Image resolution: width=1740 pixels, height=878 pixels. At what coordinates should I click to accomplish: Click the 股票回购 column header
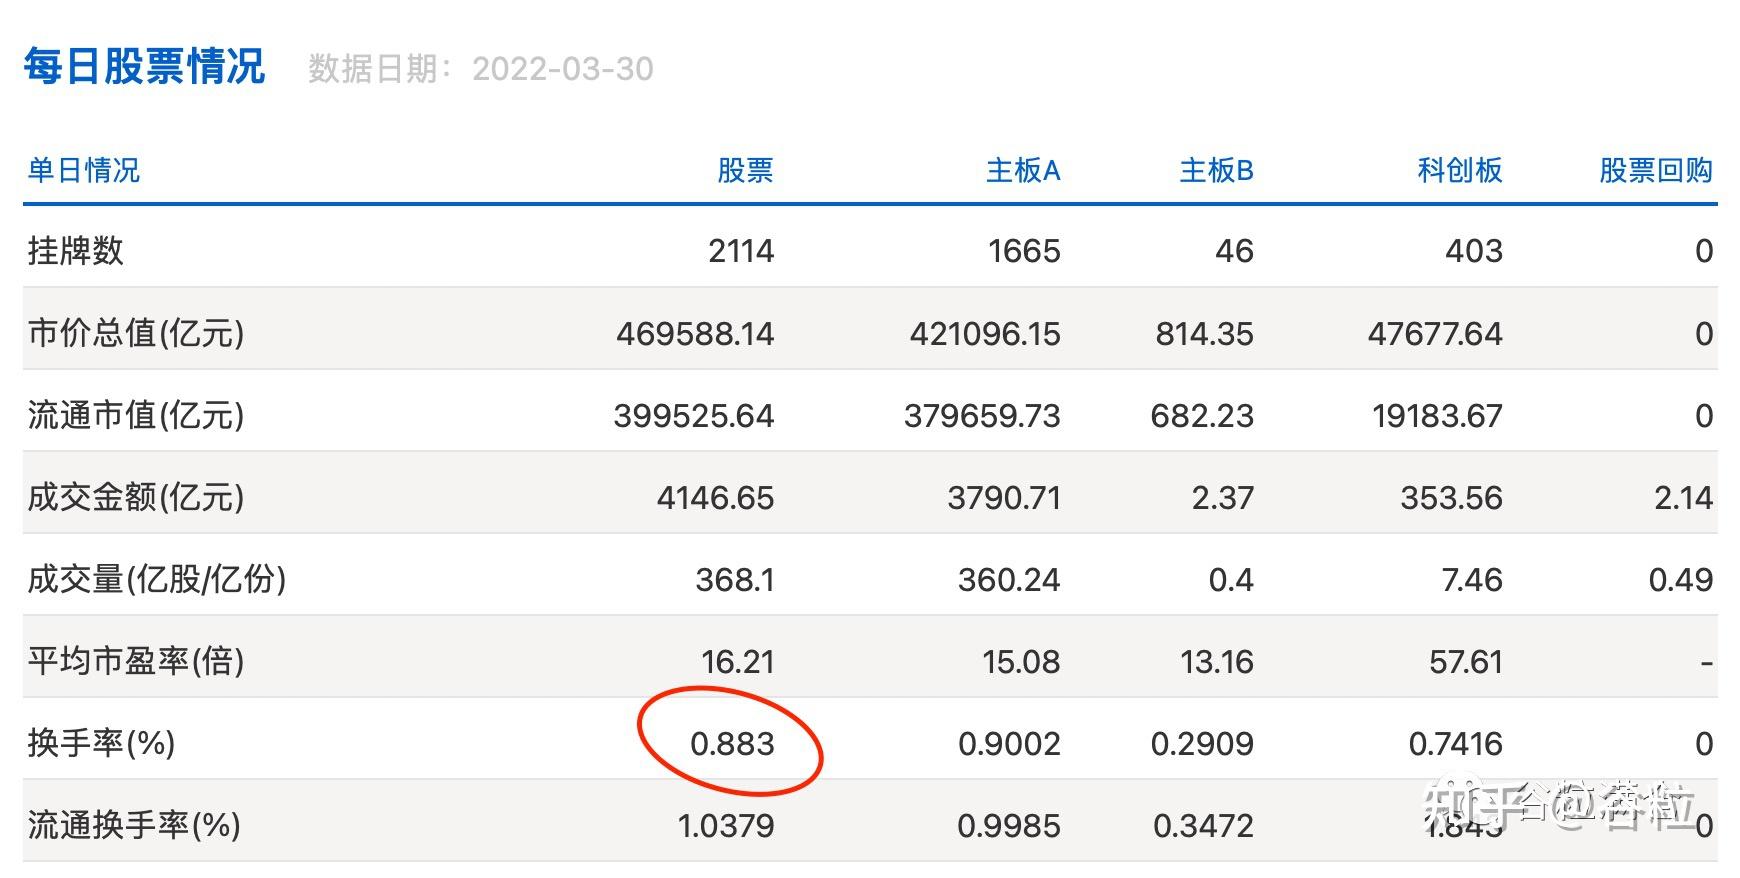1655,170
